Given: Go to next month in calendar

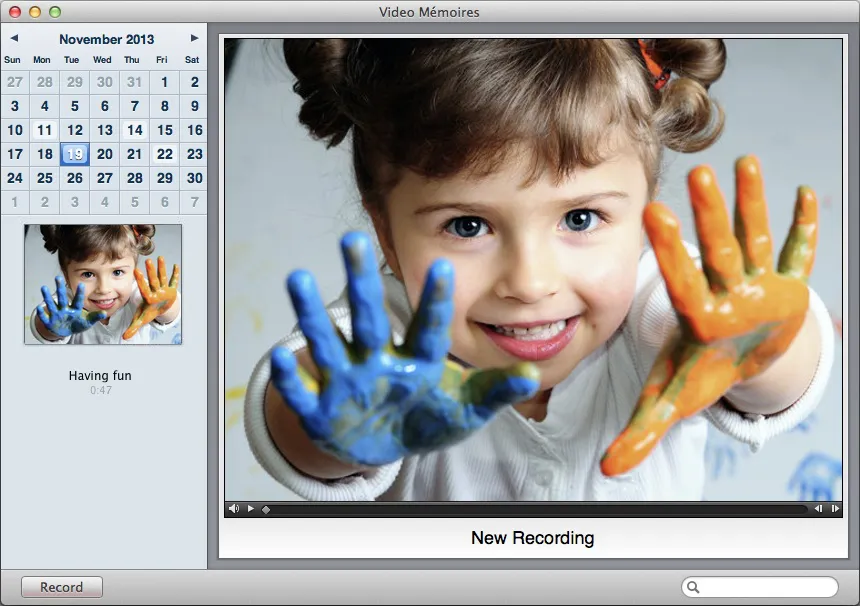Looking at the screenshot, I should (x=194, y=38).
